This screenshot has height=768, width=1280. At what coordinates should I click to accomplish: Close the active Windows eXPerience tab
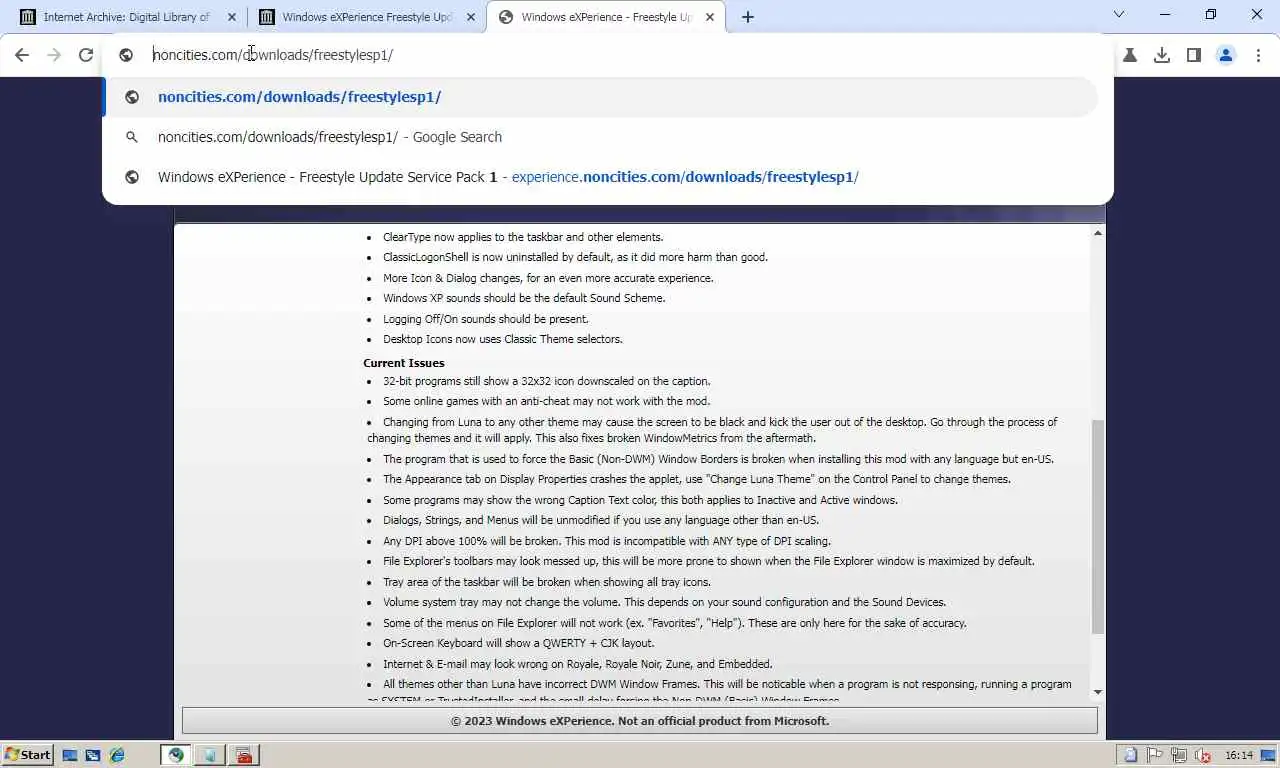coord(710,17)
